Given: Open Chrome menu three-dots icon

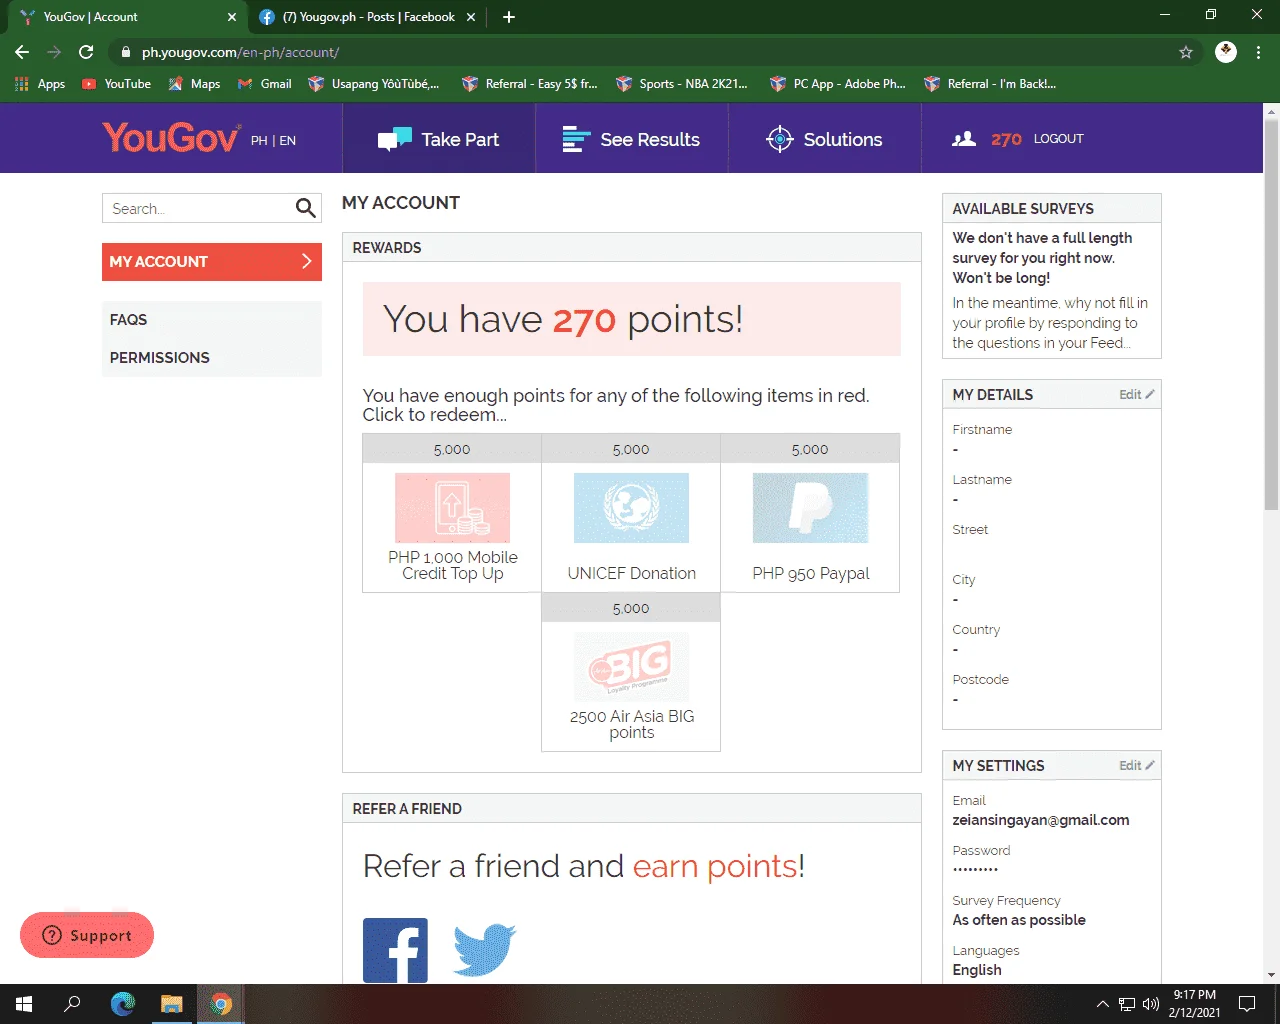Looking at the screenshot, I should [x=1259, y=52].
